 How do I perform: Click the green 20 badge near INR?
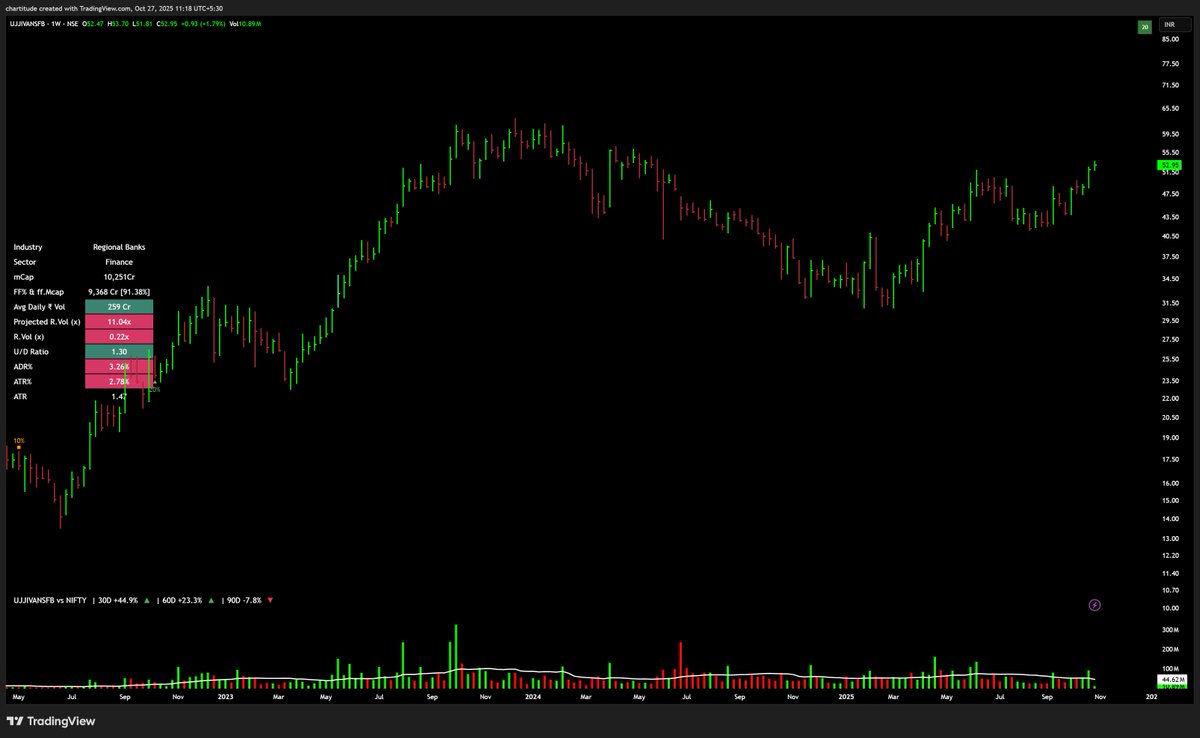coord(1143,27)
